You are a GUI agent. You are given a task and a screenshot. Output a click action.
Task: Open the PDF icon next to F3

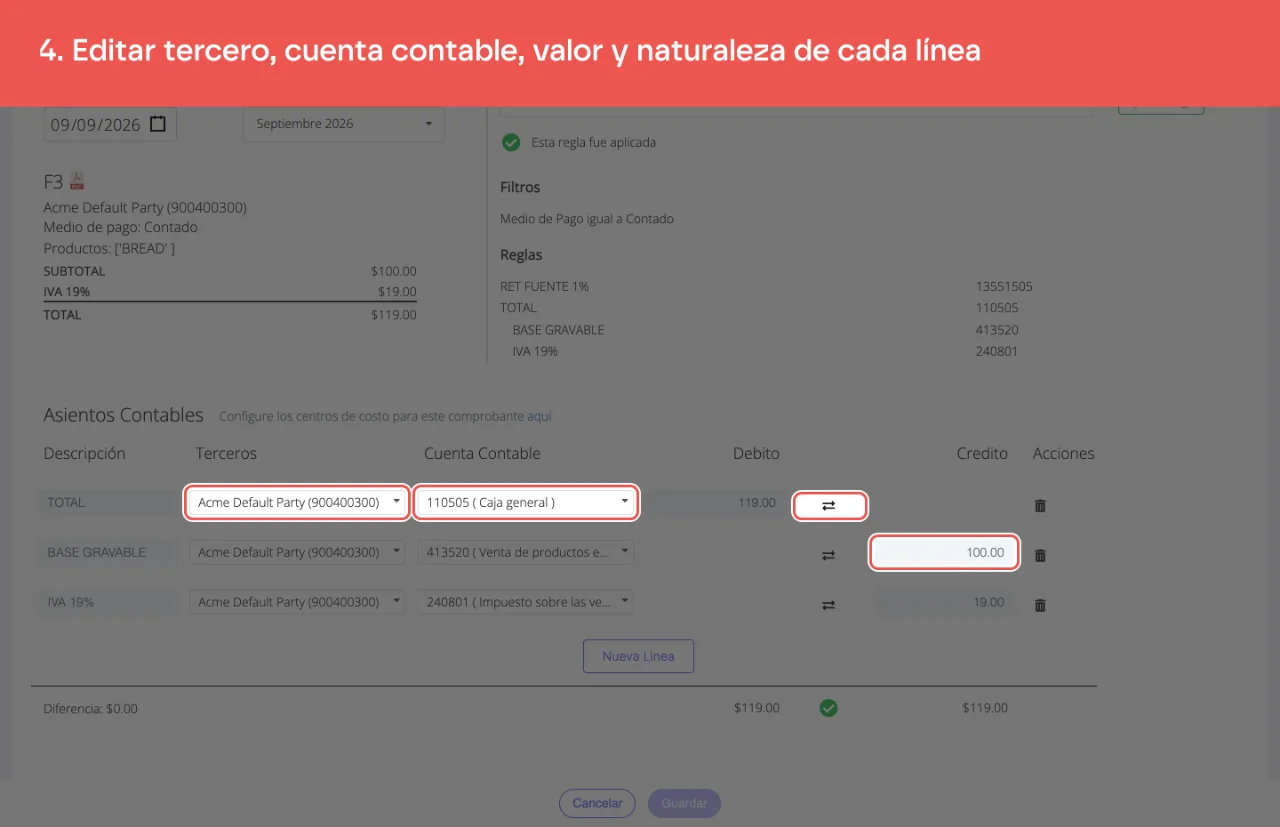(77, 181)
